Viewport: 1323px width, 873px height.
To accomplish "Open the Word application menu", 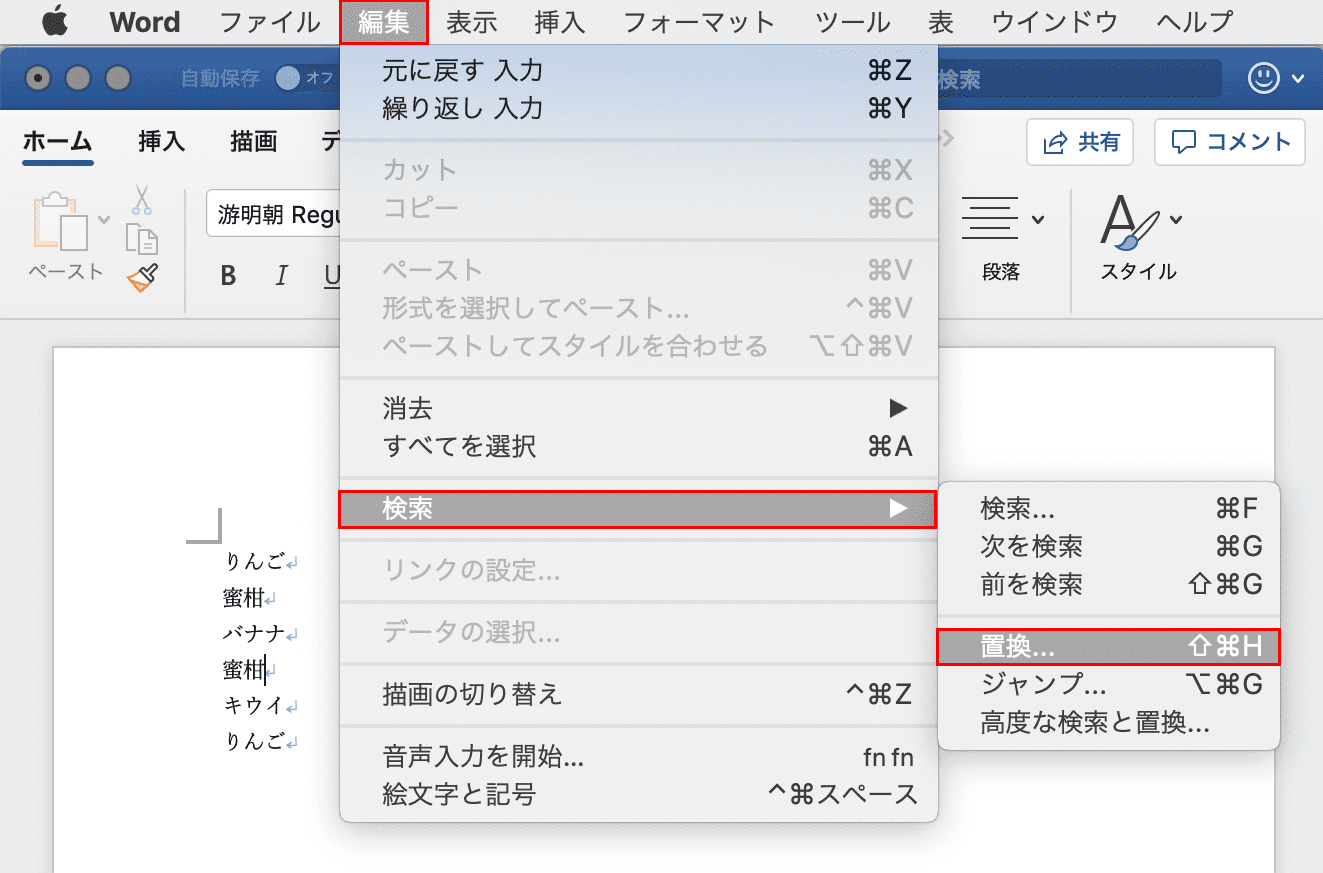I will pyautogui.click(x=144, y=21).
